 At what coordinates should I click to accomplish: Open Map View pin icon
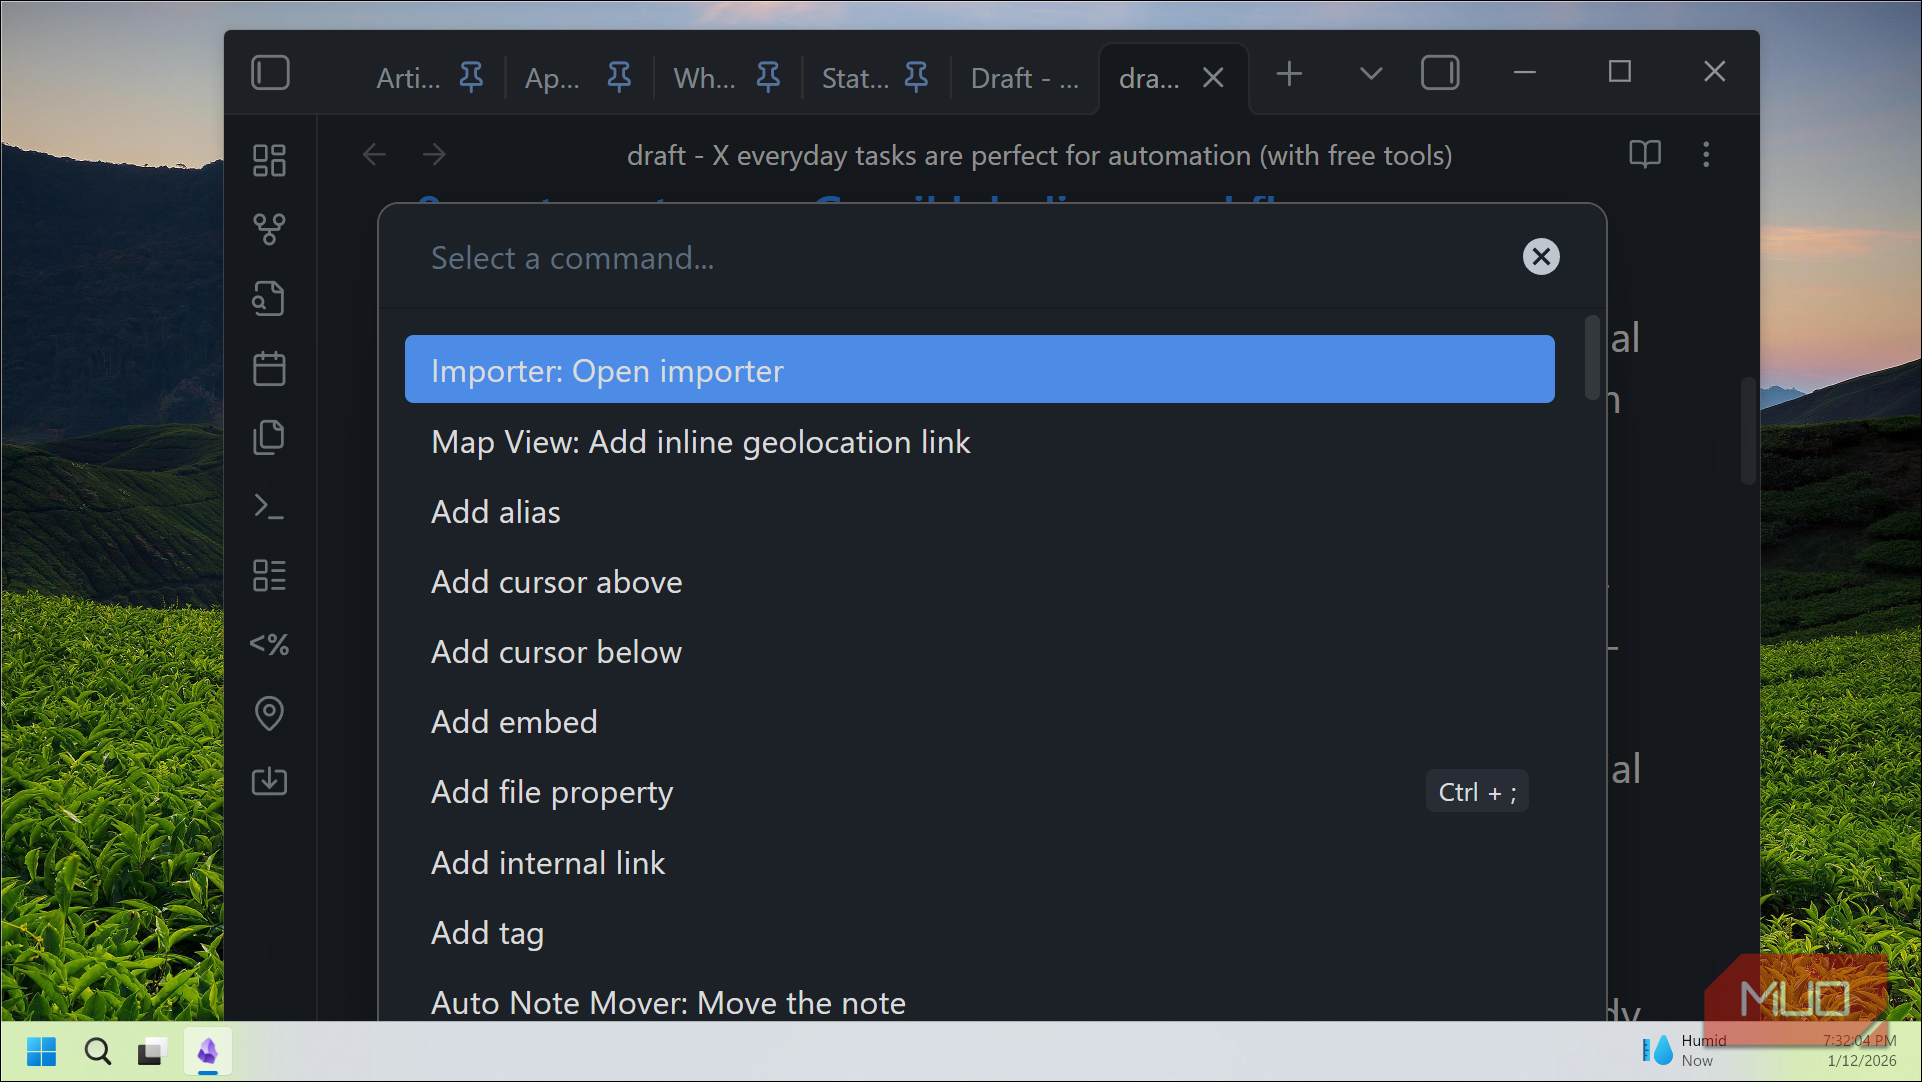tap(269, 713)
